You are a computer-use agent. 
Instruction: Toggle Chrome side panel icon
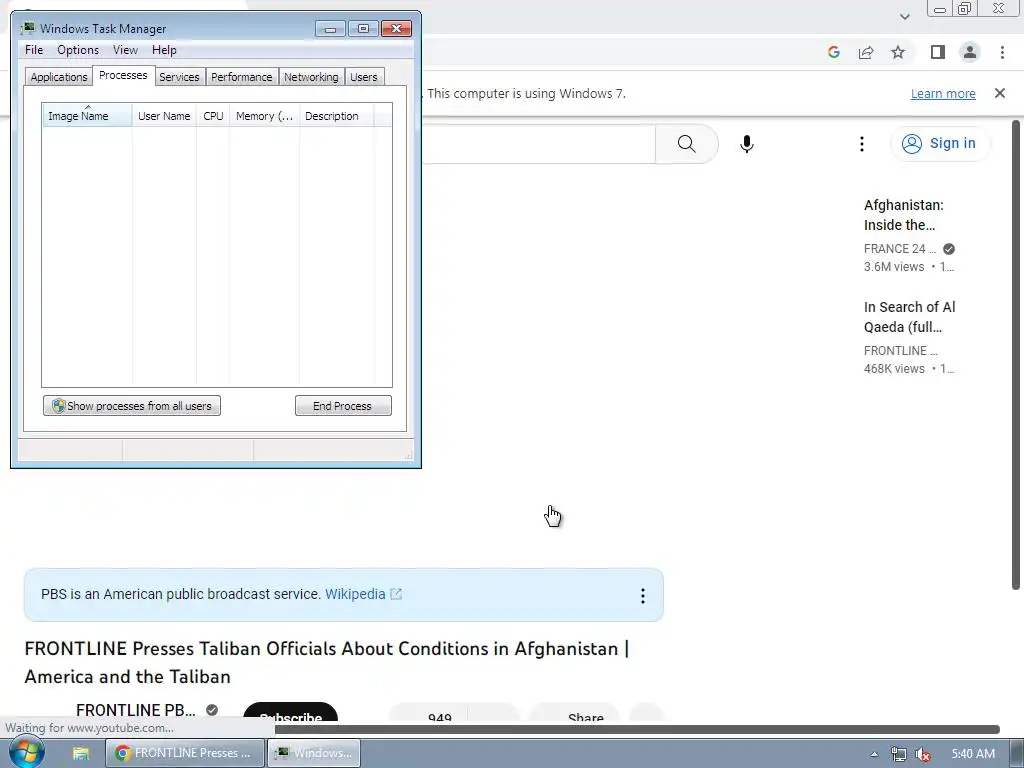click(938, 52)
